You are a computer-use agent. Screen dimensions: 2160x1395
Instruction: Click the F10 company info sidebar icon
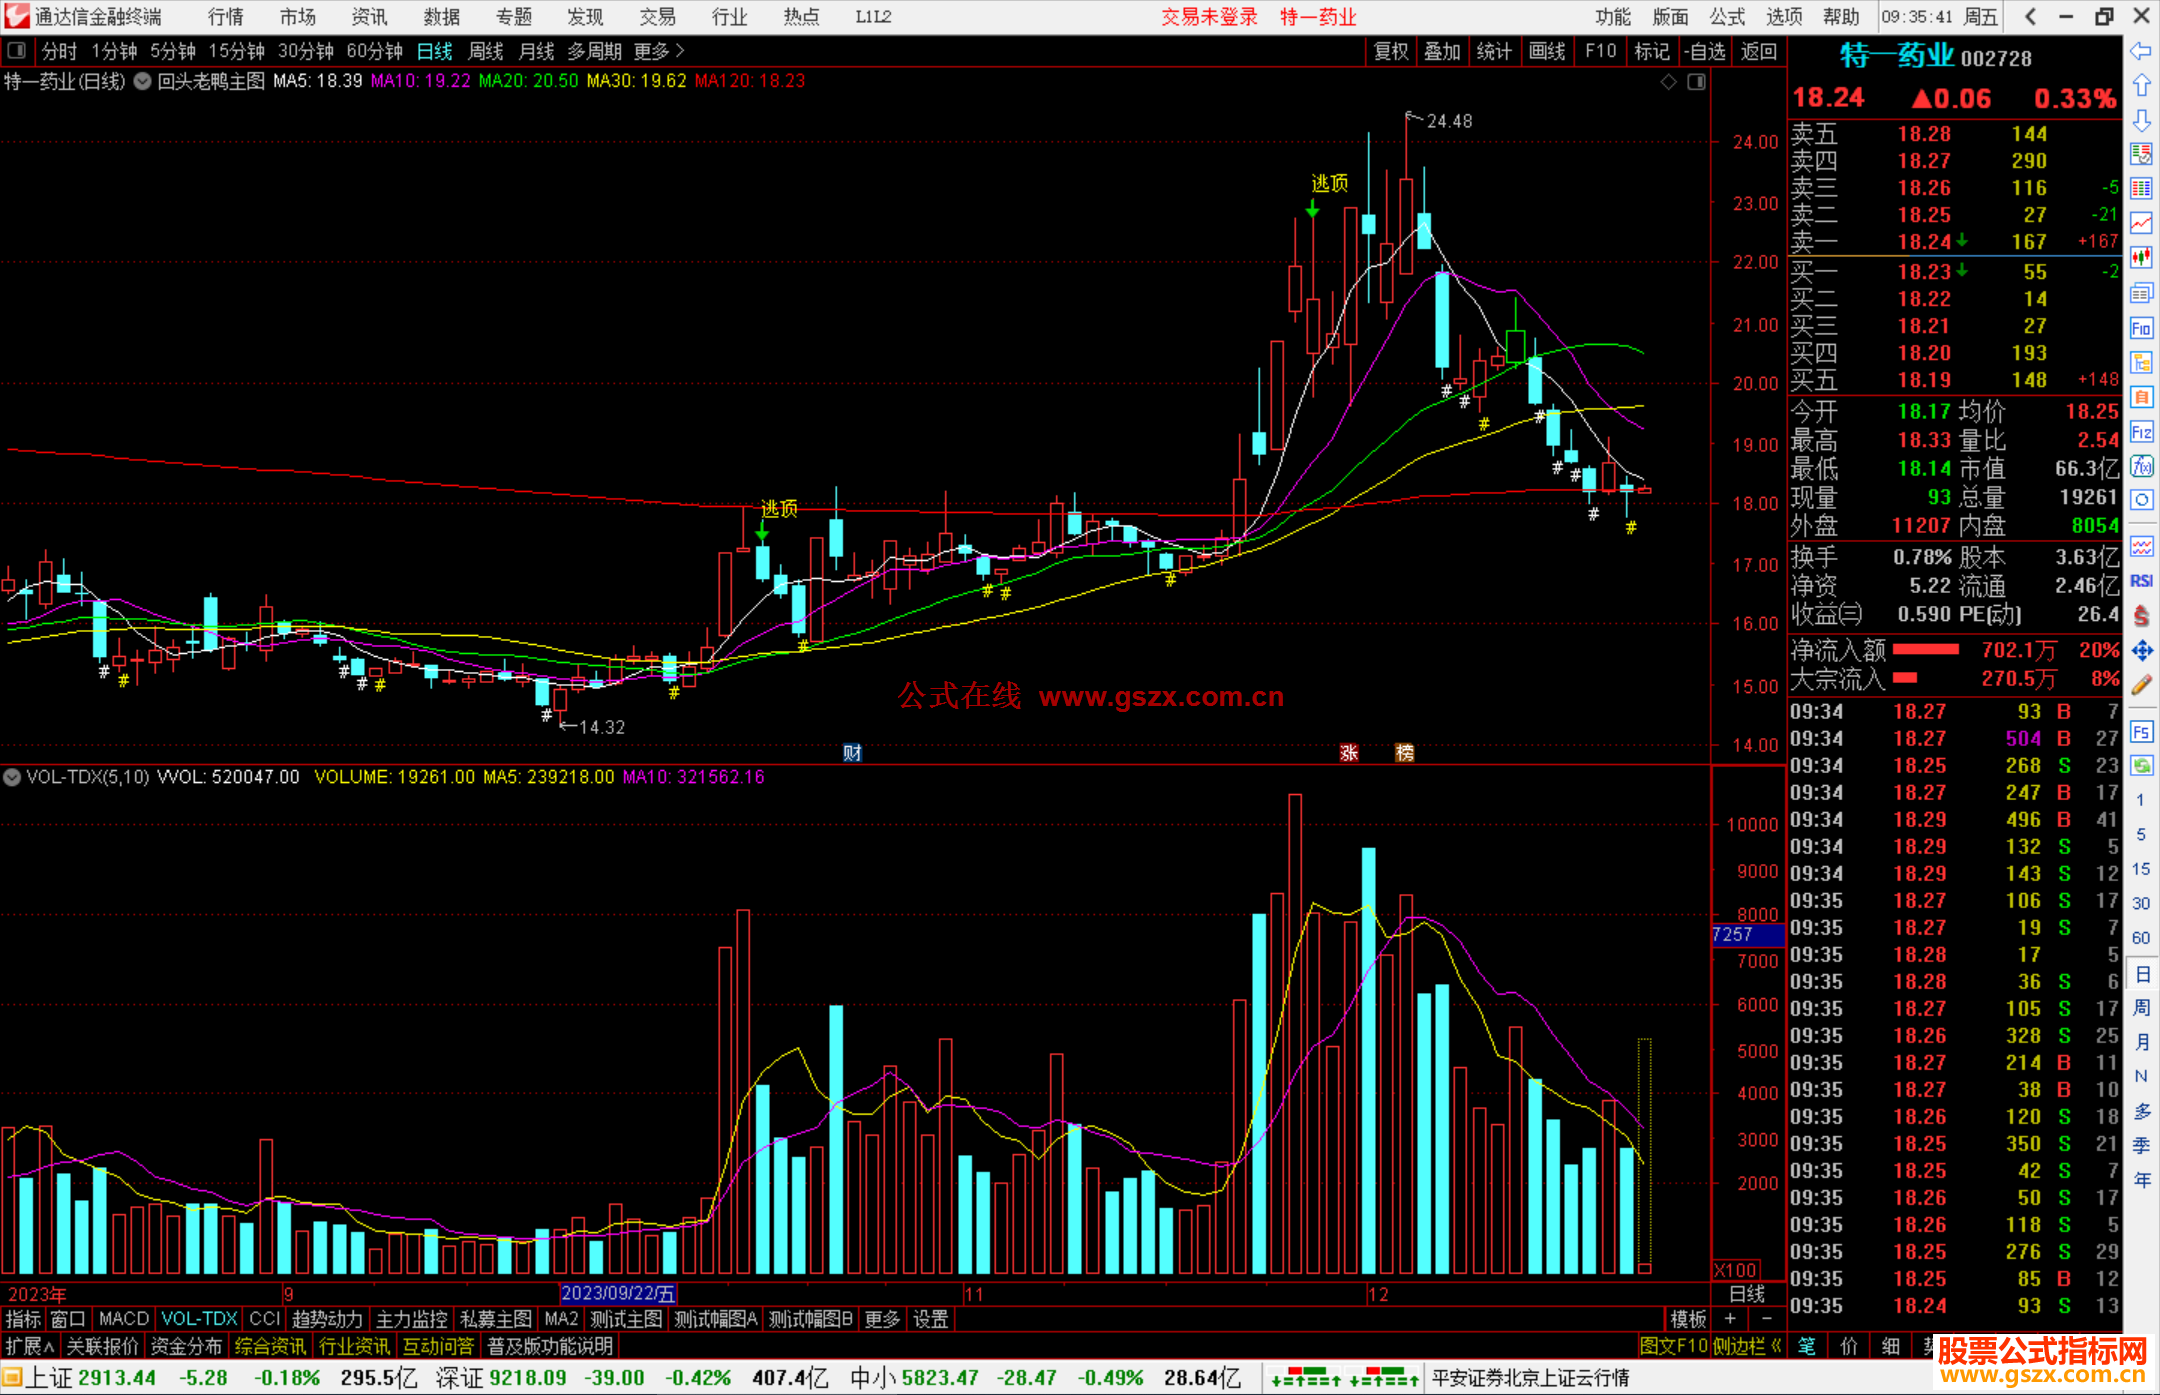(2141, 328)
